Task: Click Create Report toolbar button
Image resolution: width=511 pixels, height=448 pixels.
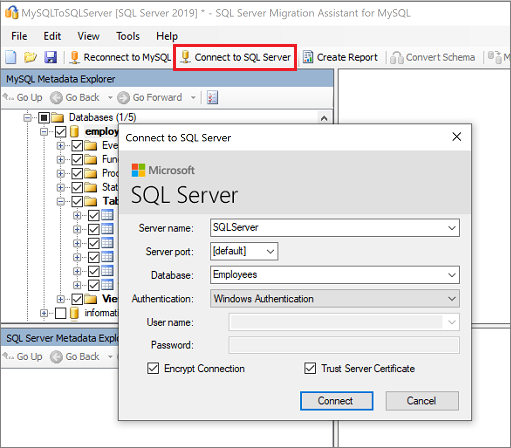Action: pyautogui.click(x=340, y=57)
